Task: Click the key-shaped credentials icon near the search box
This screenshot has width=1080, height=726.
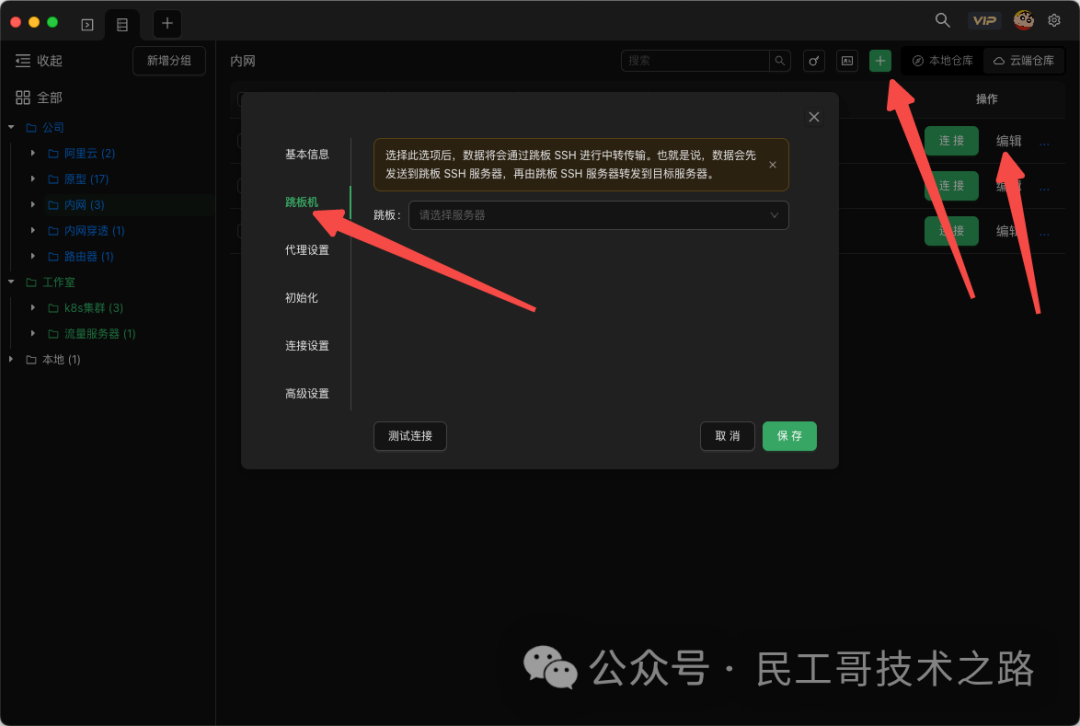Action: [x=813, y=60]
